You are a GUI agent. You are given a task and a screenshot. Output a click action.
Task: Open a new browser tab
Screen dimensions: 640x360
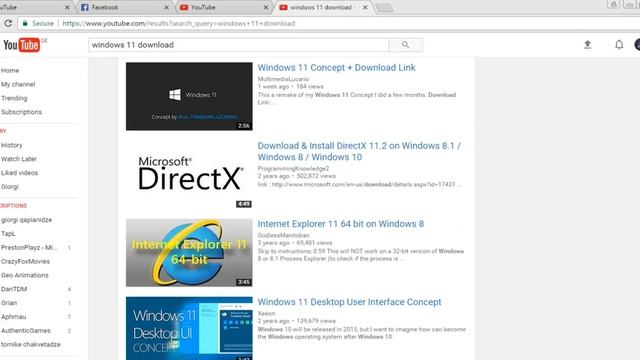click(384, 8)
